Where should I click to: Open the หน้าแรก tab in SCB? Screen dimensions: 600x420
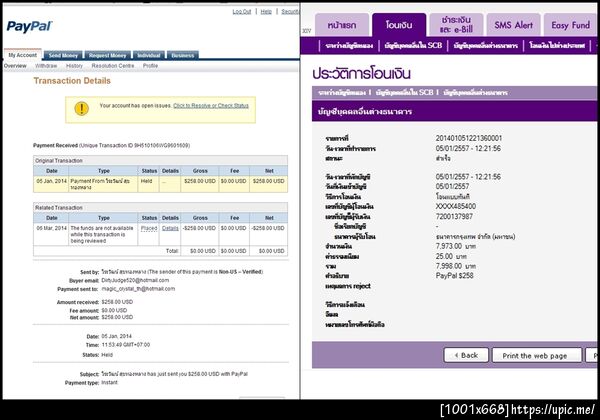point(342,25)
